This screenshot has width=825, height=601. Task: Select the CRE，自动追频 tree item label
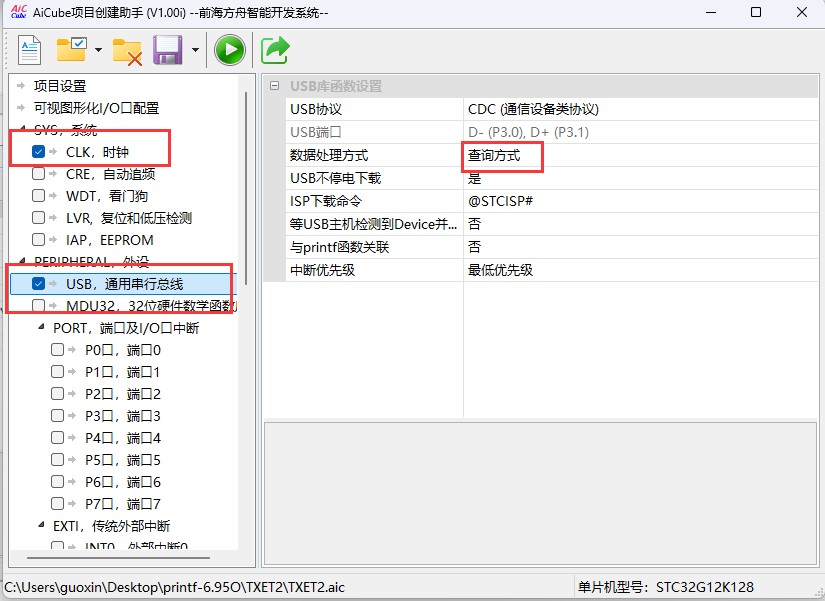click(110, 174)
